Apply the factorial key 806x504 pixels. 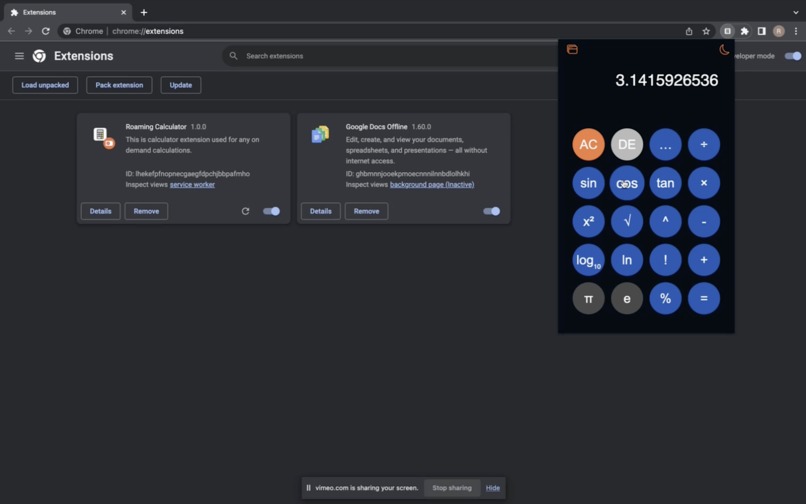point(665,260)
